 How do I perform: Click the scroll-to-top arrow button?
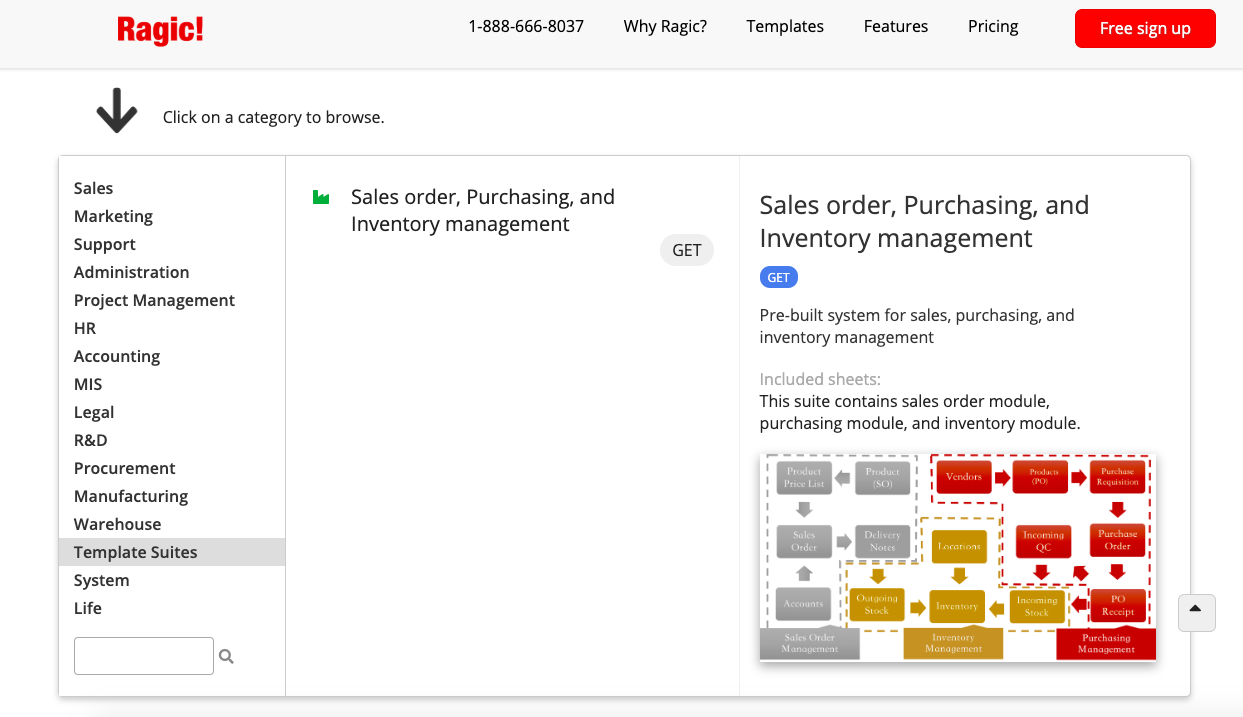(x=1196, y=612)
